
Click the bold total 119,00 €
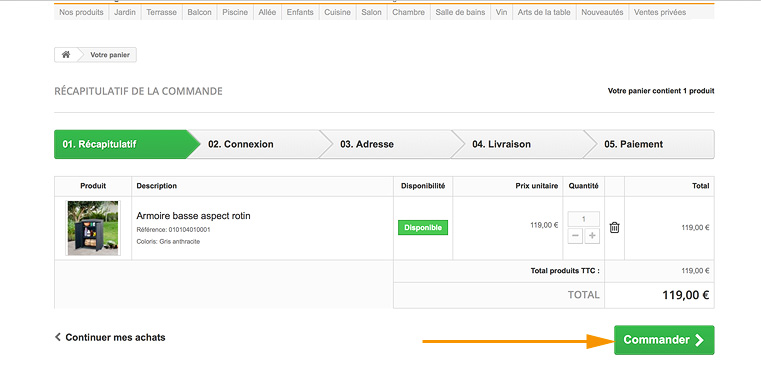686,295
